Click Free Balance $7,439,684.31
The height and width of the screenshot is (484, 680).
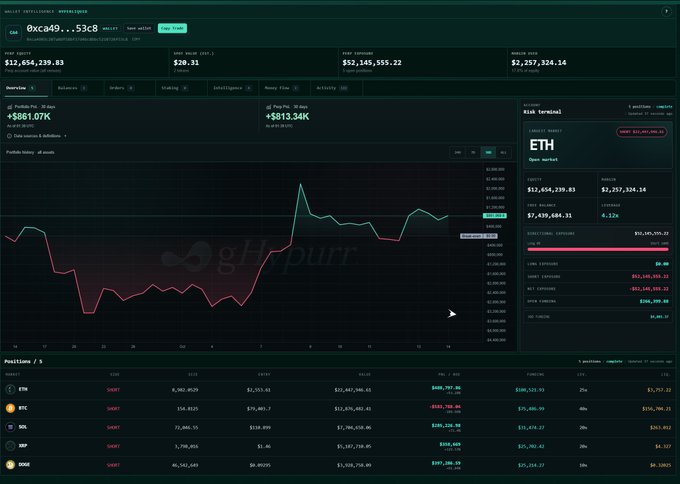(549, 216)
